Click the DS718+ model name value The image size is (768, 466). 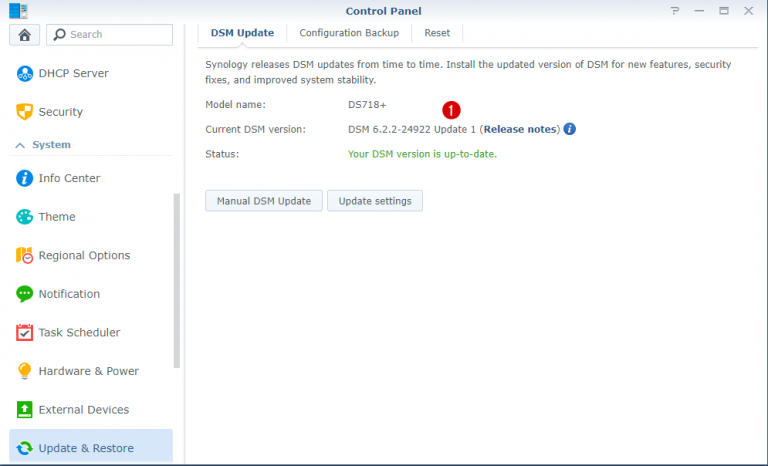pos(367,105)
